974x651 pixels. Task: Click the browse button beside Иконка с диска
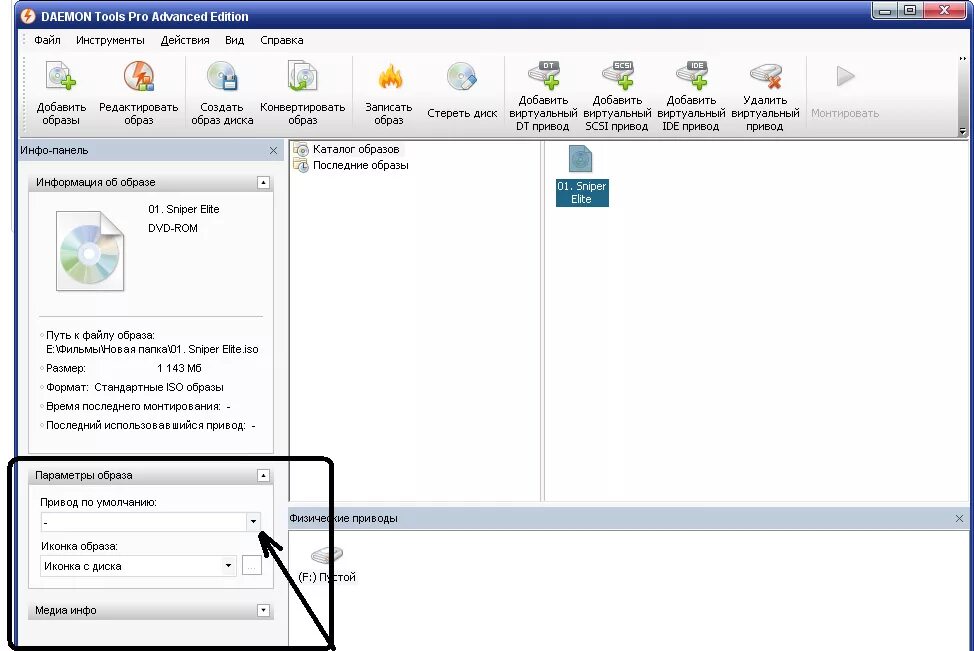click(252, 565)
